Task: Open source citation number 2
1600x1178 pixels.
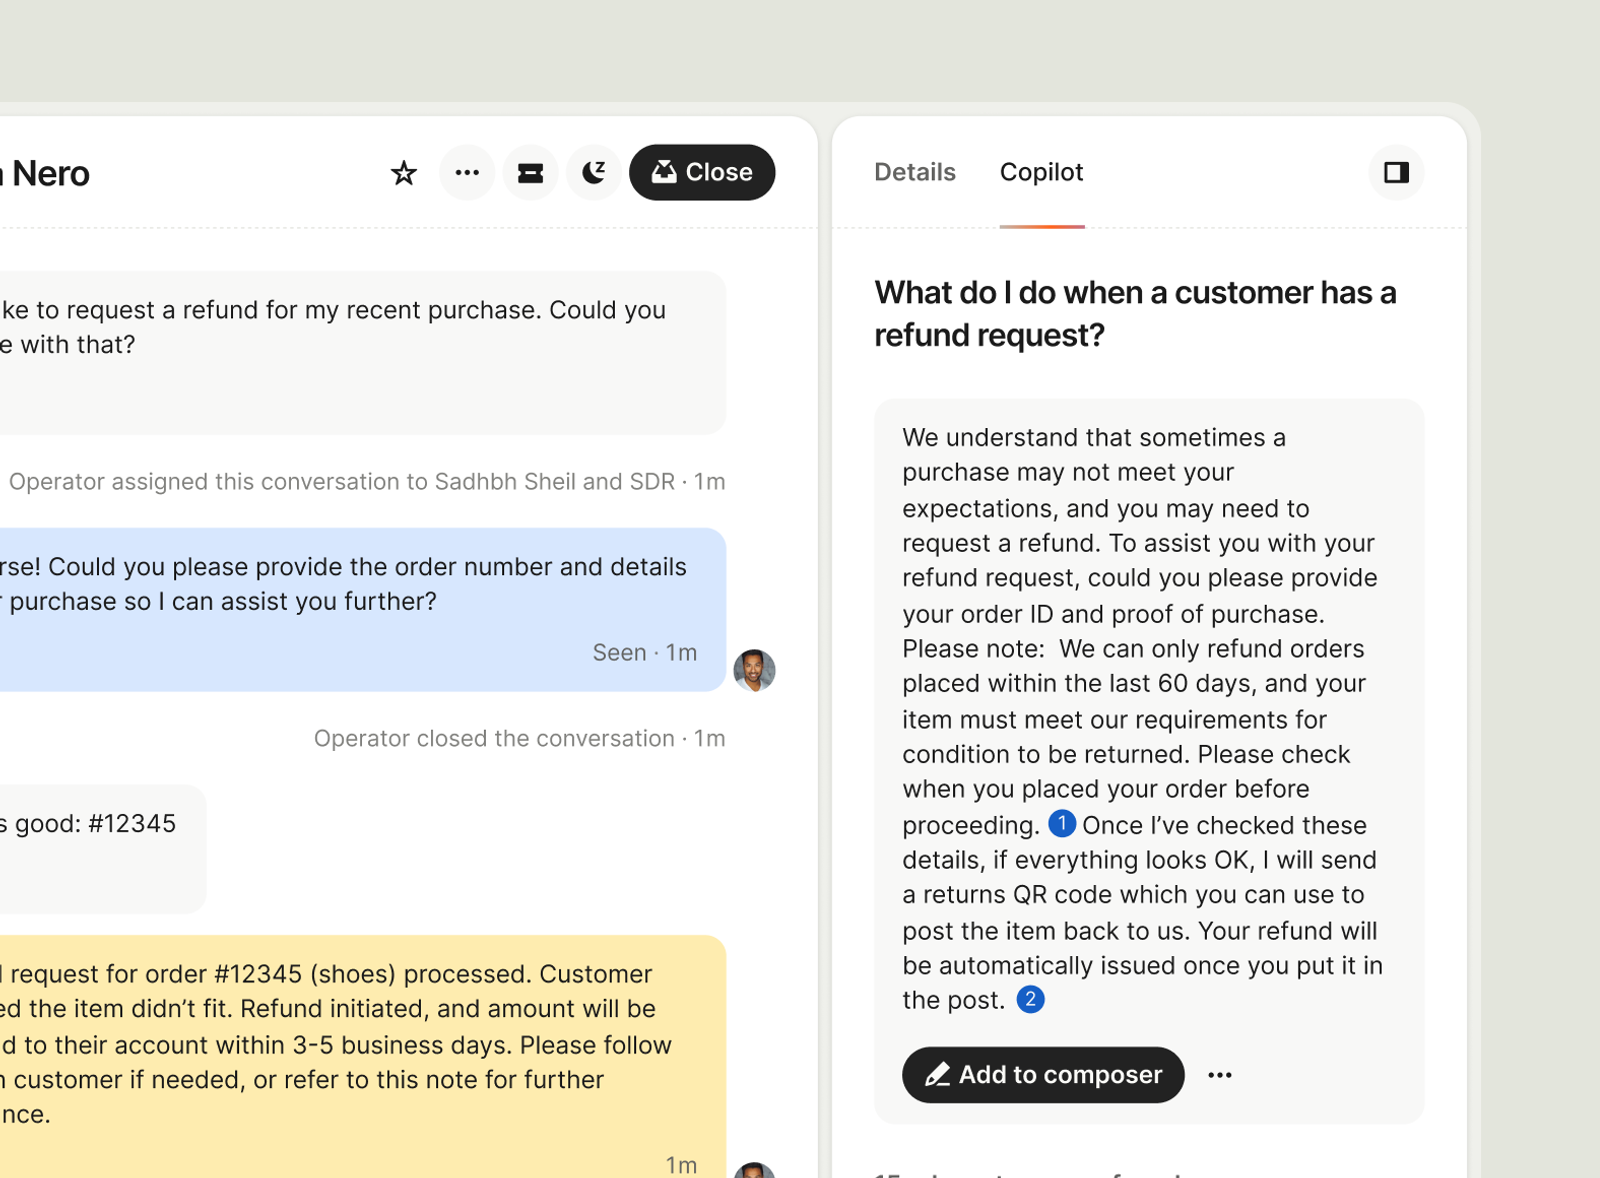Action: click(1030, 999)
